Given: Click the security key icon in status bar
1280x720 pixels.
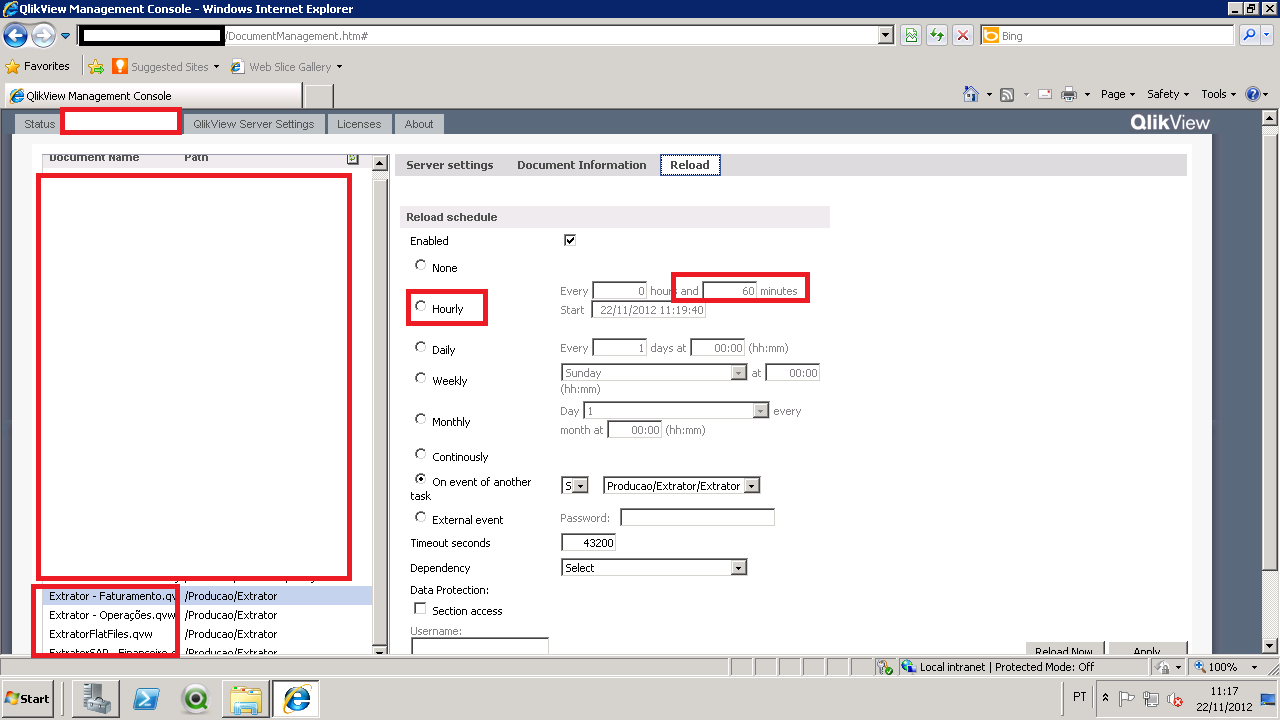Looking at the screenshot, I should pos(884,667).
